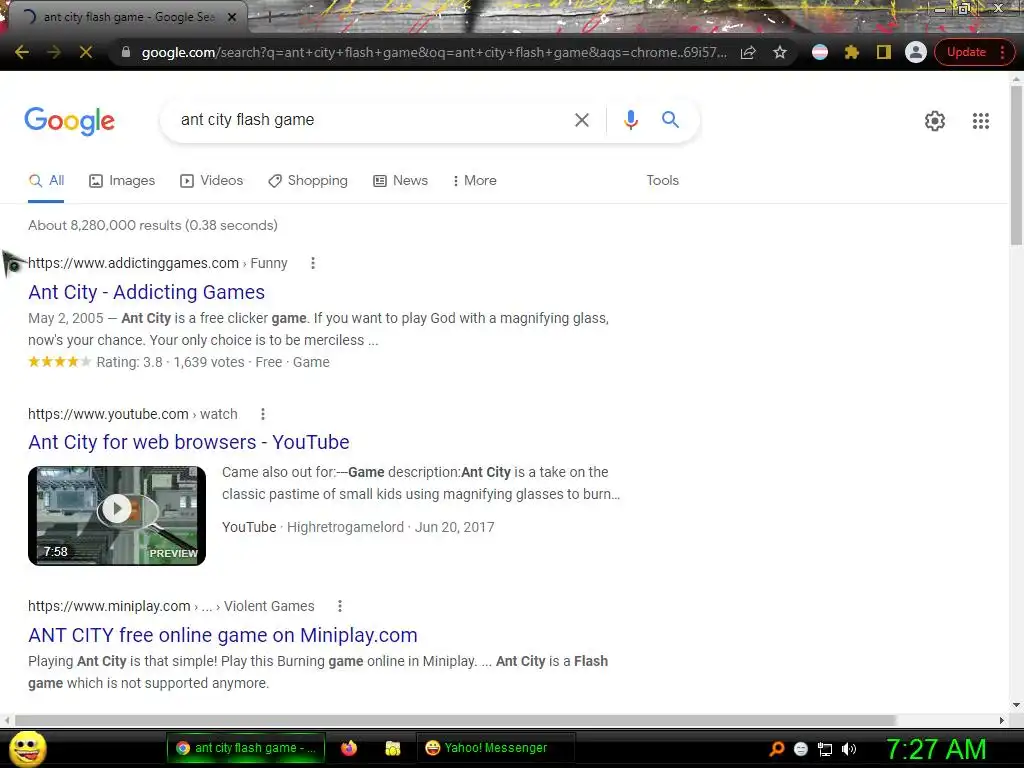
Task: Open the striped extension icon in toolbar
Action: coord(820,52)
